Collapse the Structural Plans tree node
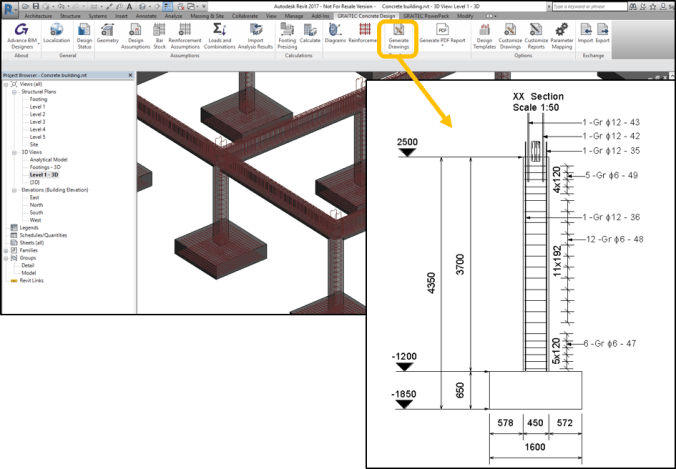This screenshot has width=676, height=469. [16, 93]
